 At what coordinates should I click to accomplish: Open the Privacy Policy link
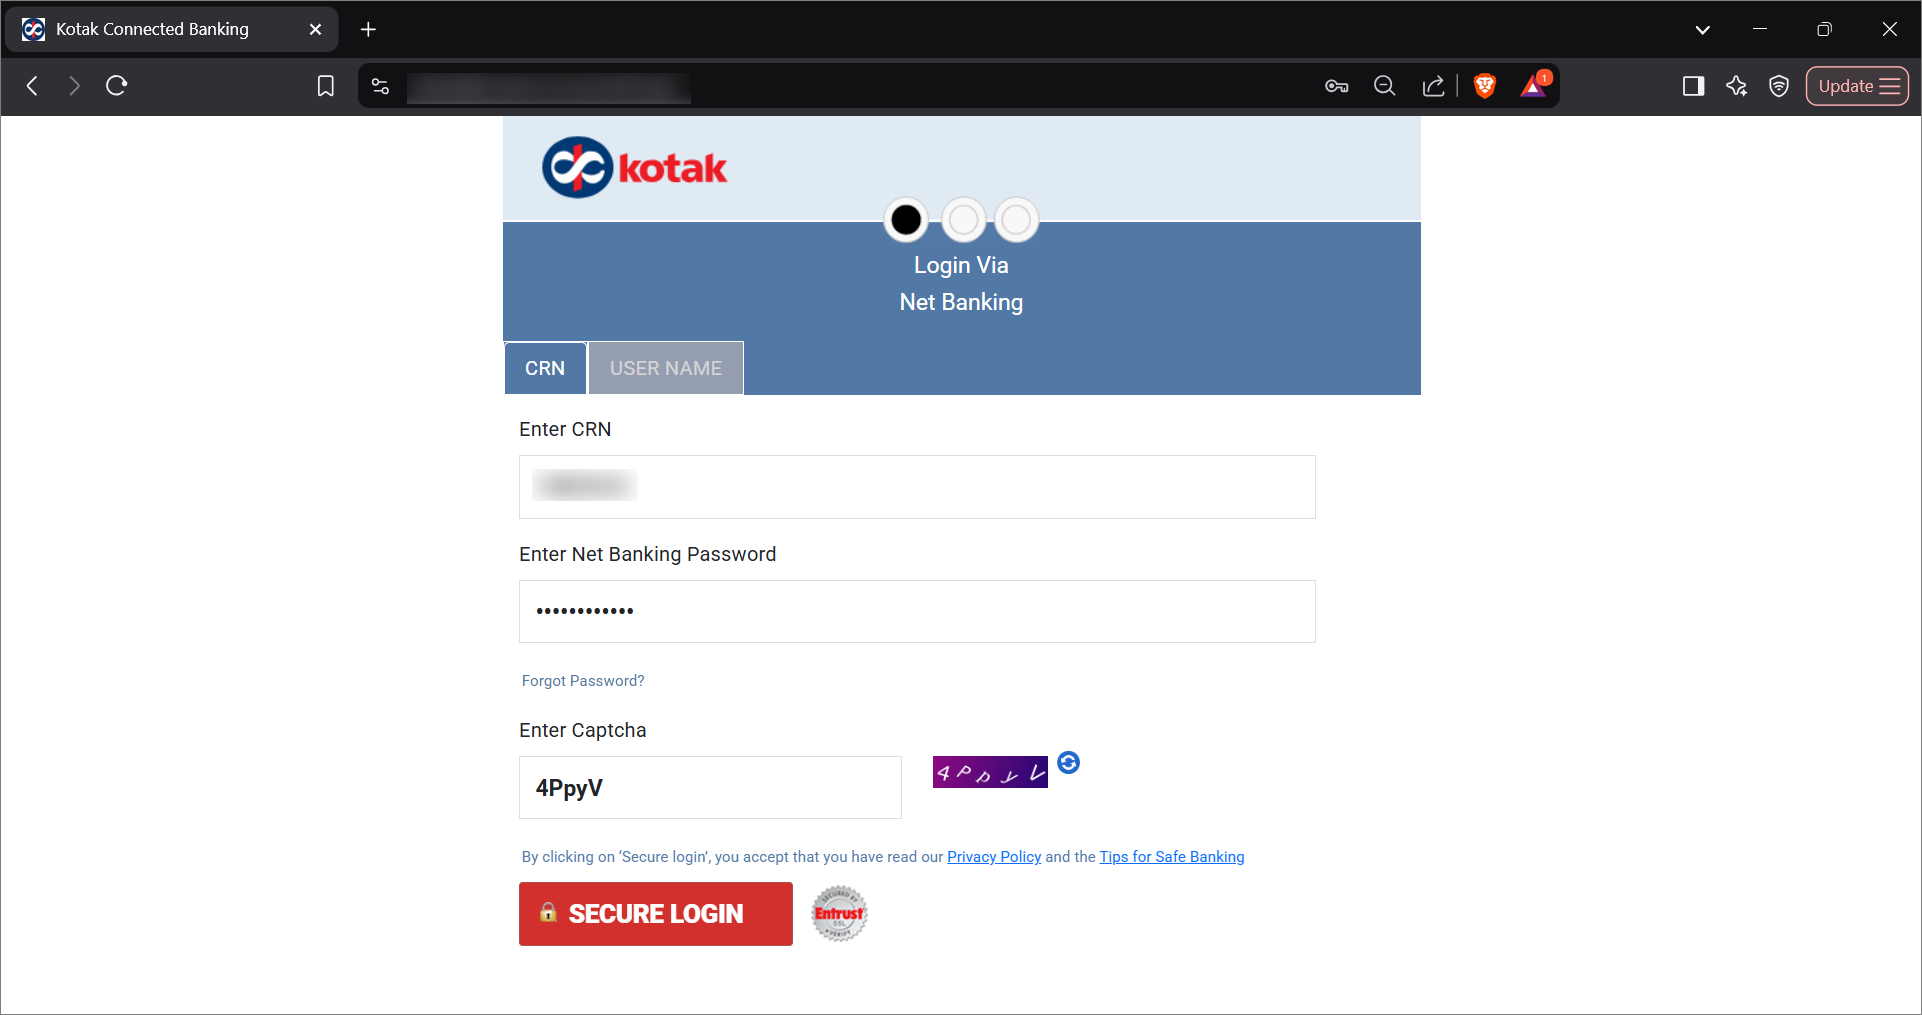[994, 857]
